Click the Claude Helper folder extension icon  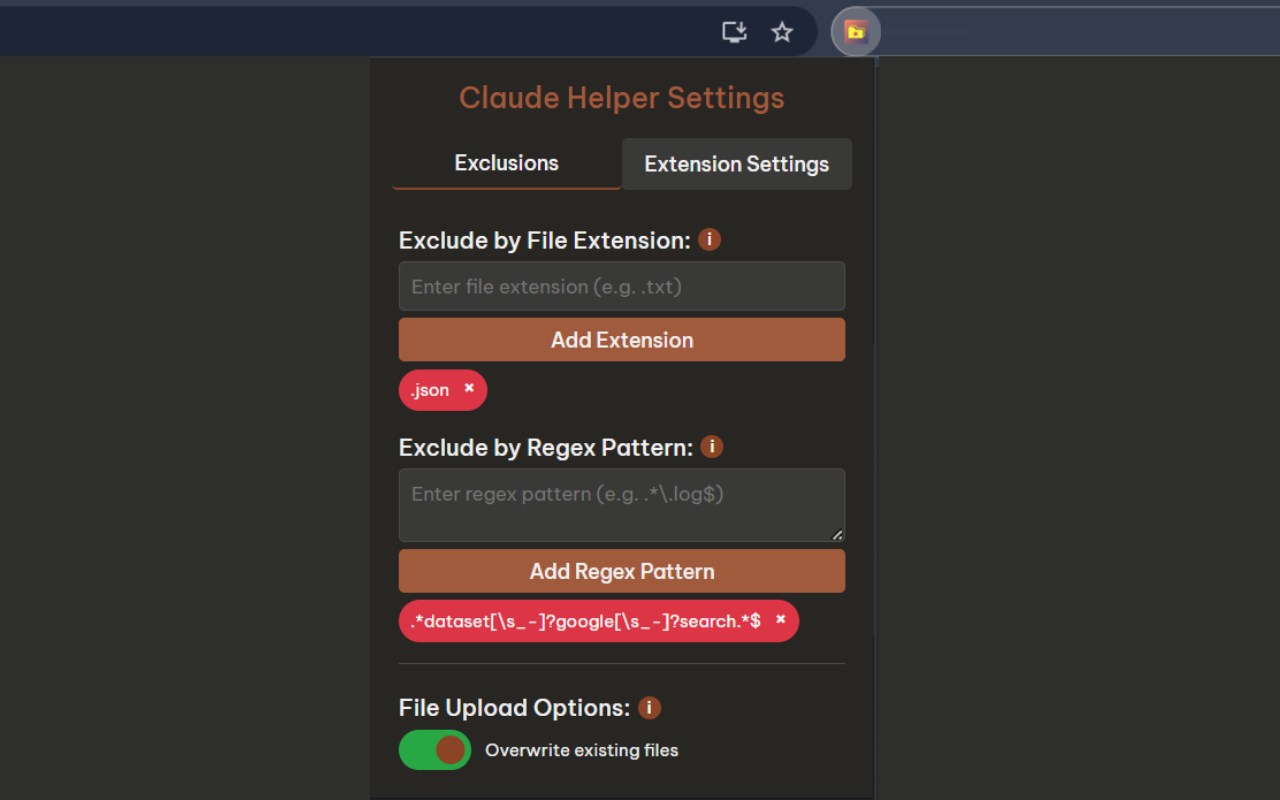tap(855, 32)
